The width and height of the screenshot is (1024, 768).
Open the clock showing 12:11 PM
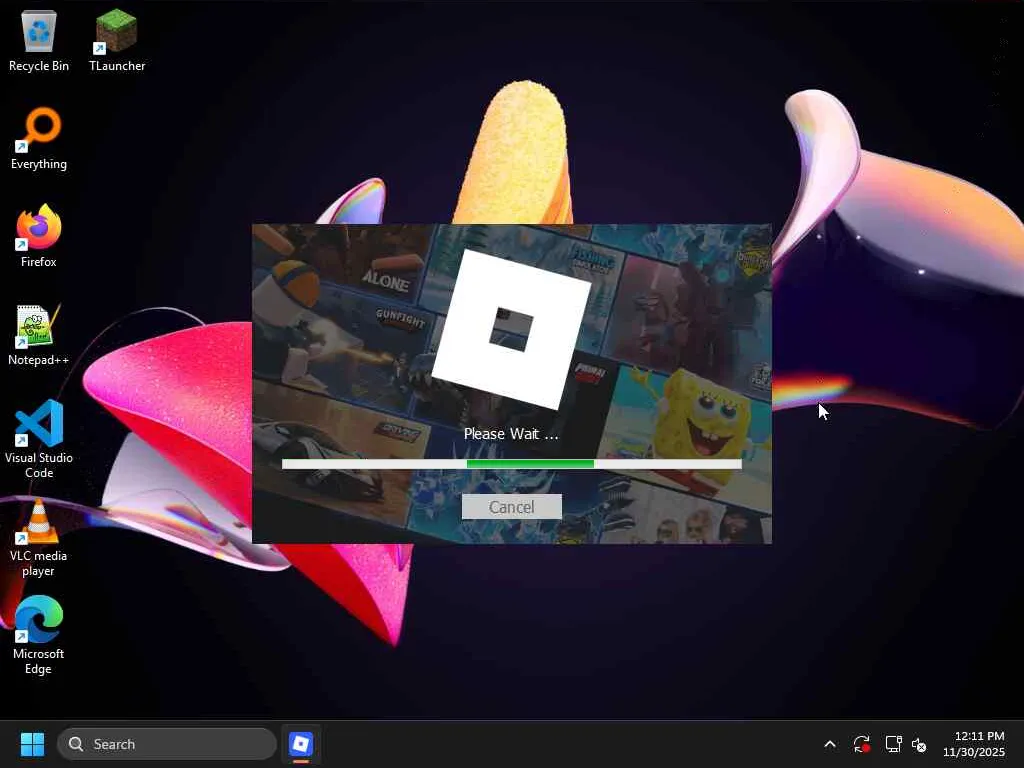pos(974,744)
